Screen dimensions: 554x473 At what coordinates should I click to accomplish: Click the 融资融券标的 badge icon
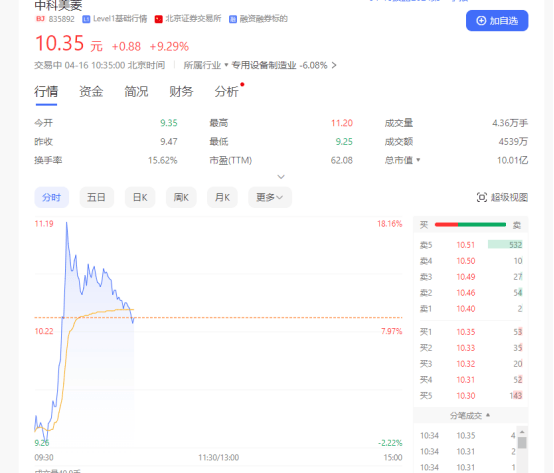[233, 19]
